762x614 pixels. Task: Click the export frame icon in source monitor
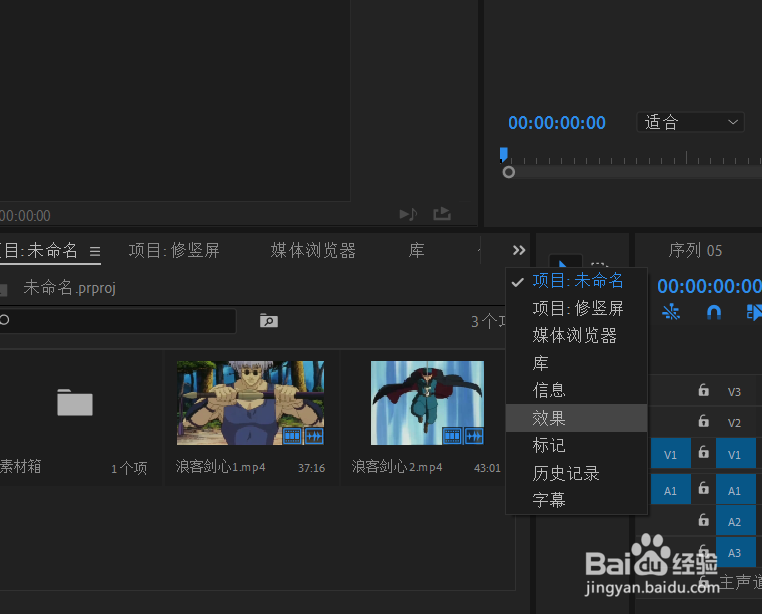(442, 213)
